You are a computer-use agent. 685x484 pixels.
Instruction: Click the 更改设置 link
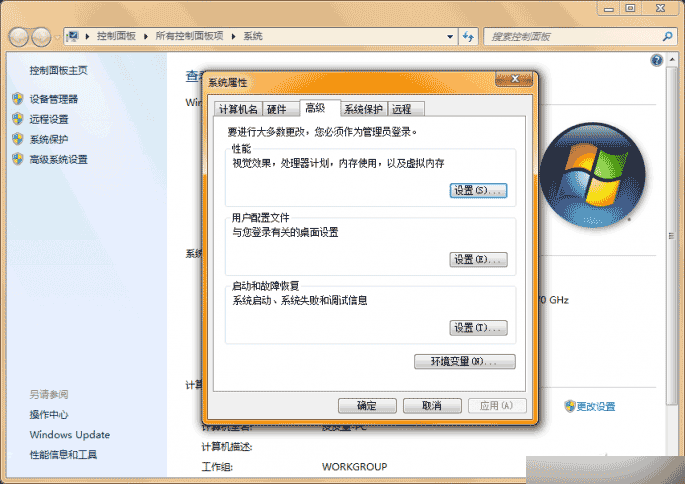596,407
